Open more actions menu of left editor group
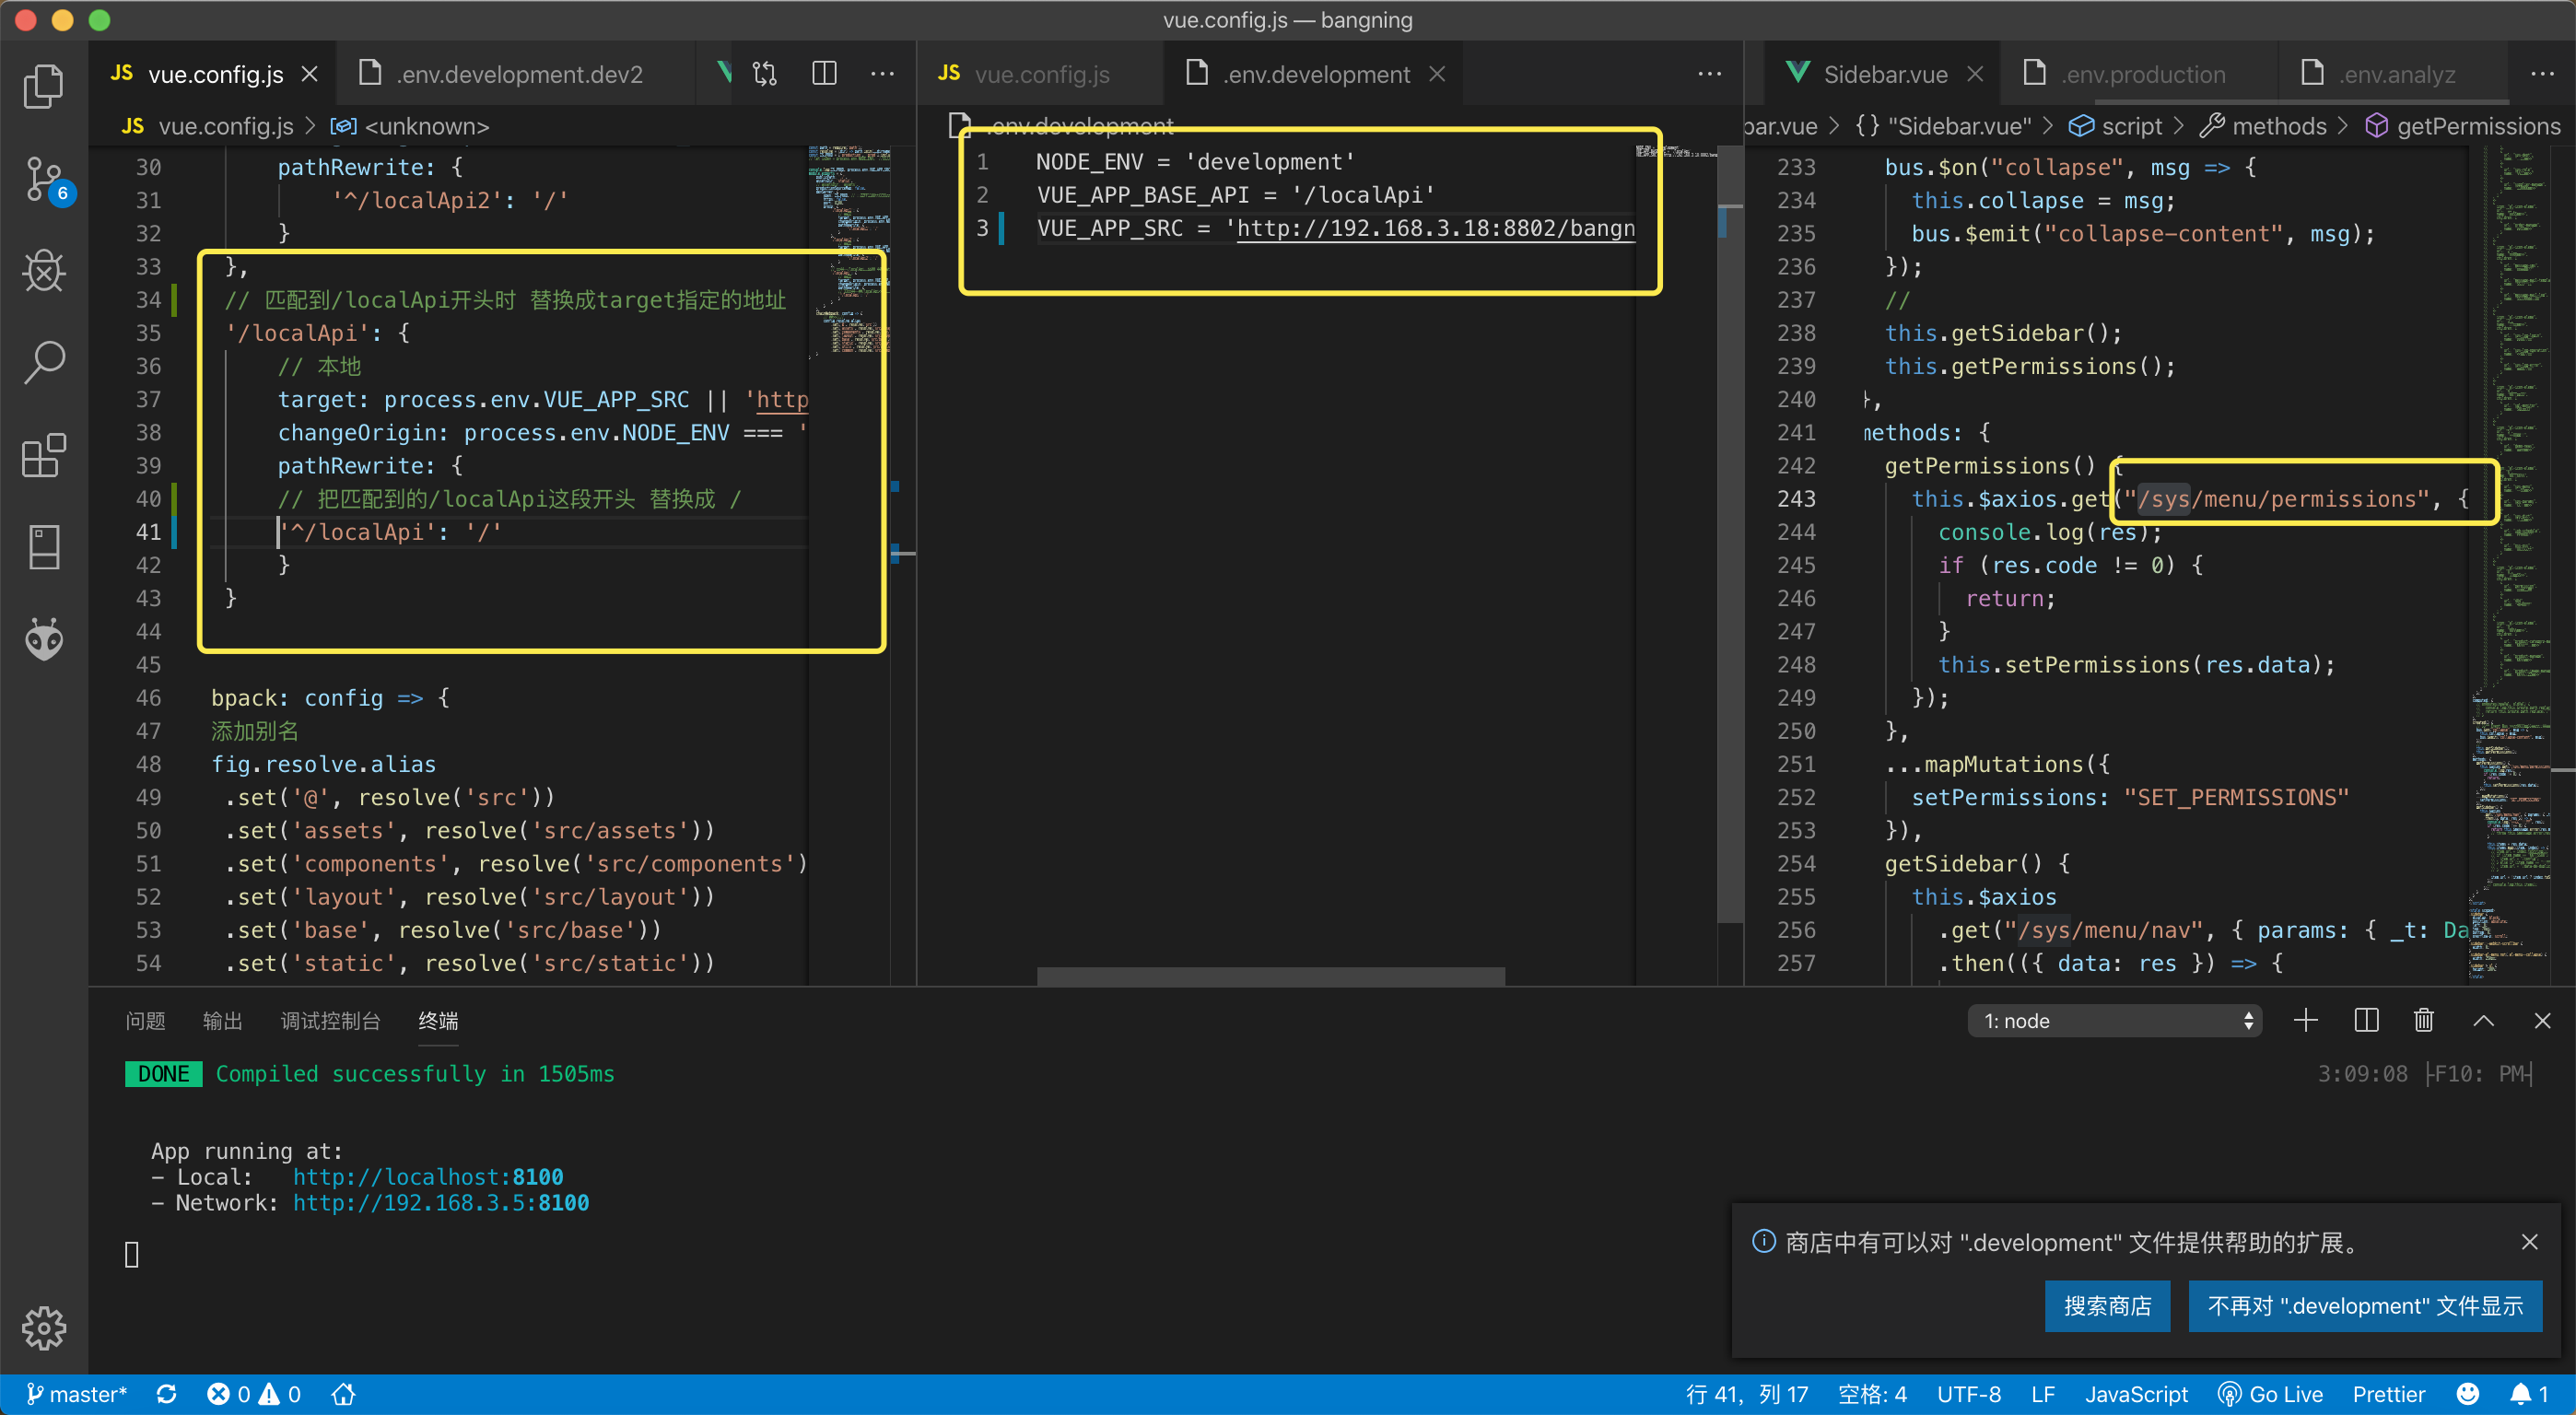 (882, 74)
